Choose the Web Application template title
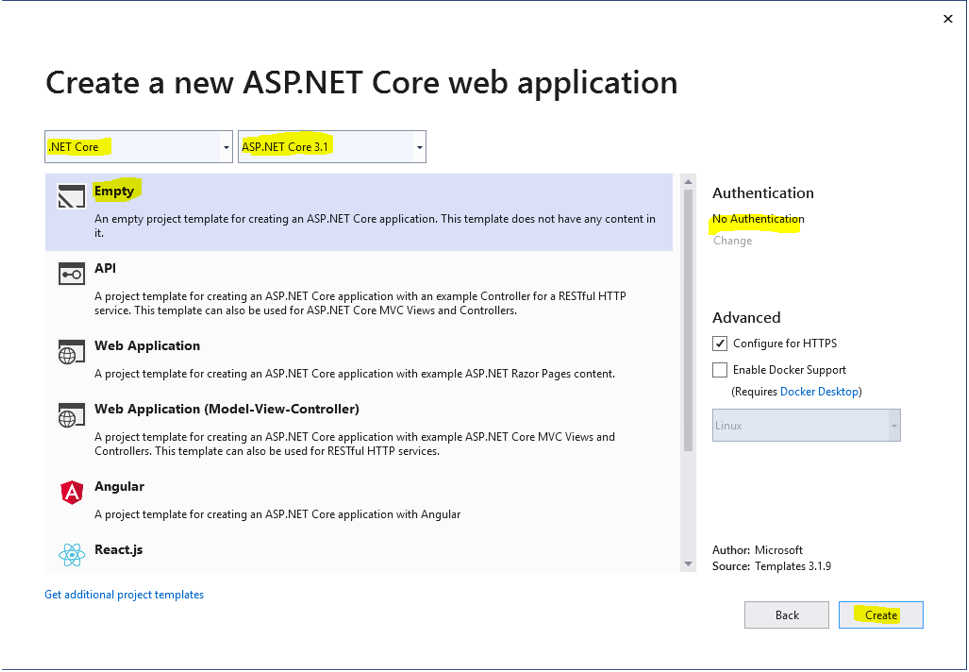This screenshot has width=969, height=672. click(x=147, y=346)
